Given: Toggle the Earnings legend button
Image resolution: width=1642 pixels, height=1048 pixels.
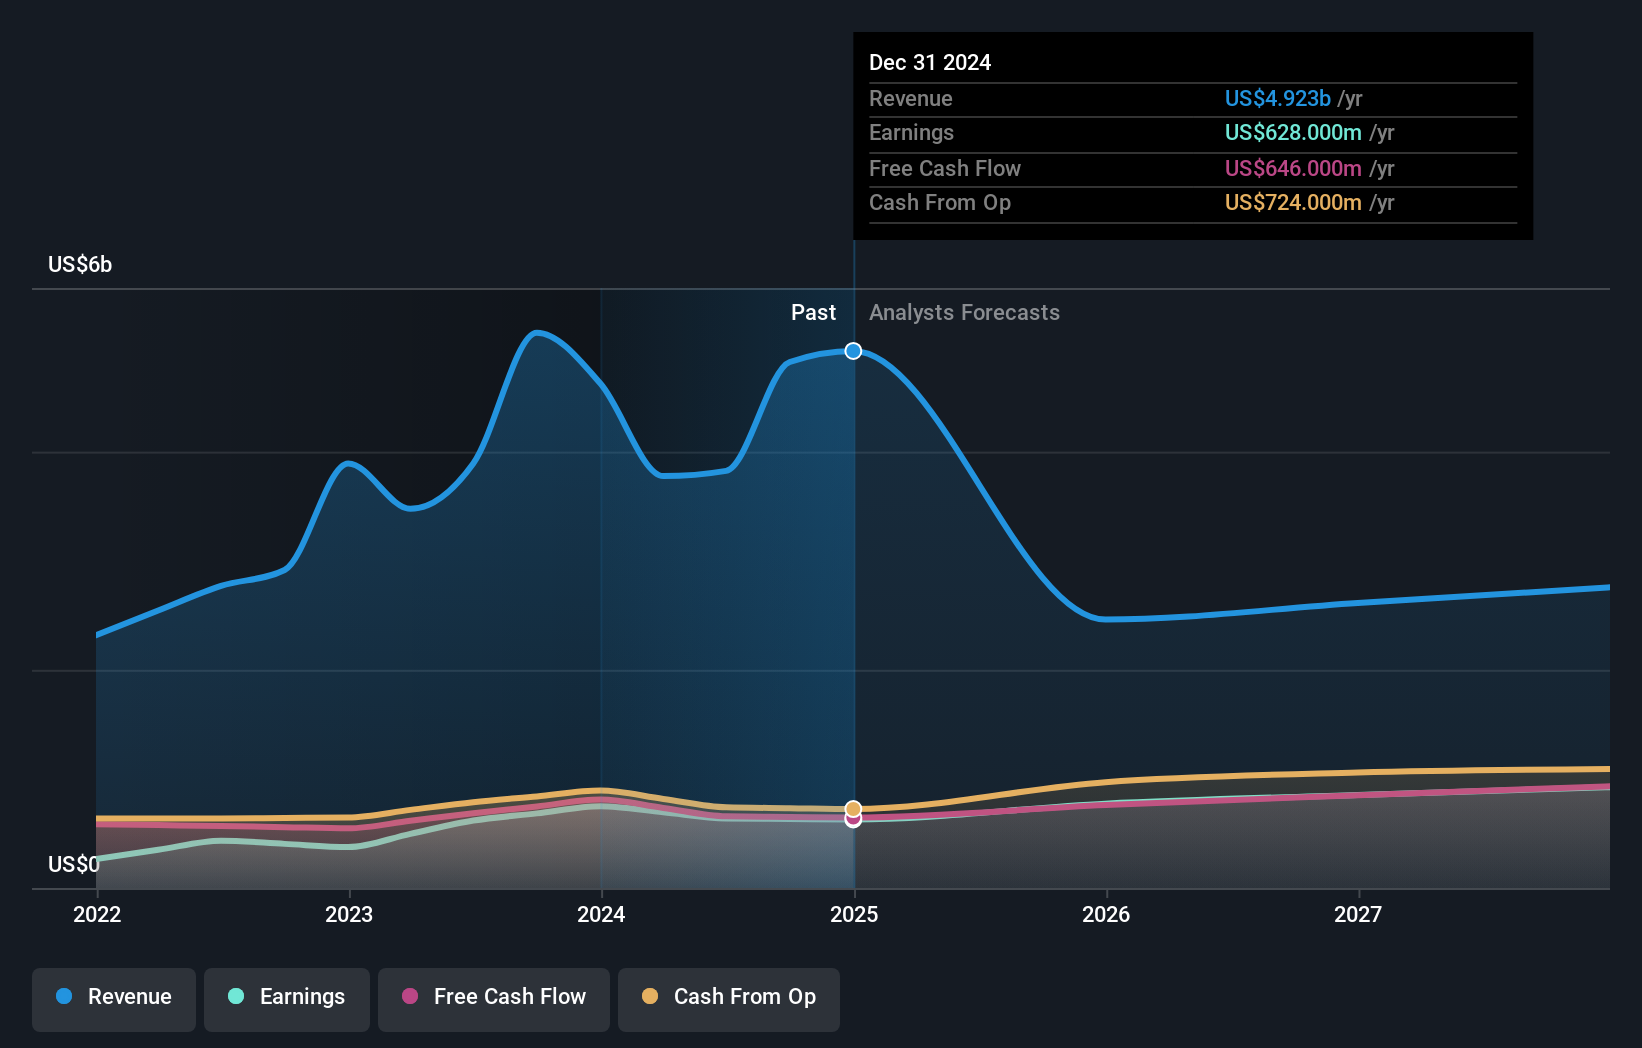Looking at the screenshot, I should (287, 999).
